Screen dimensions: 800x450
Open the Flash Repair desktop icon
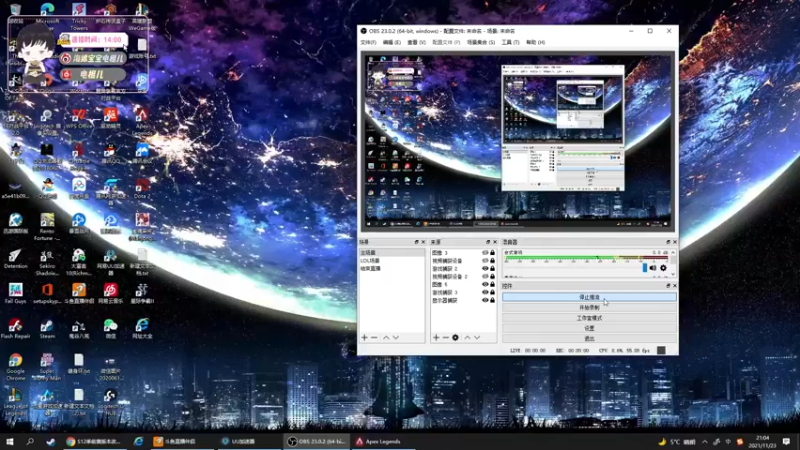15,330
